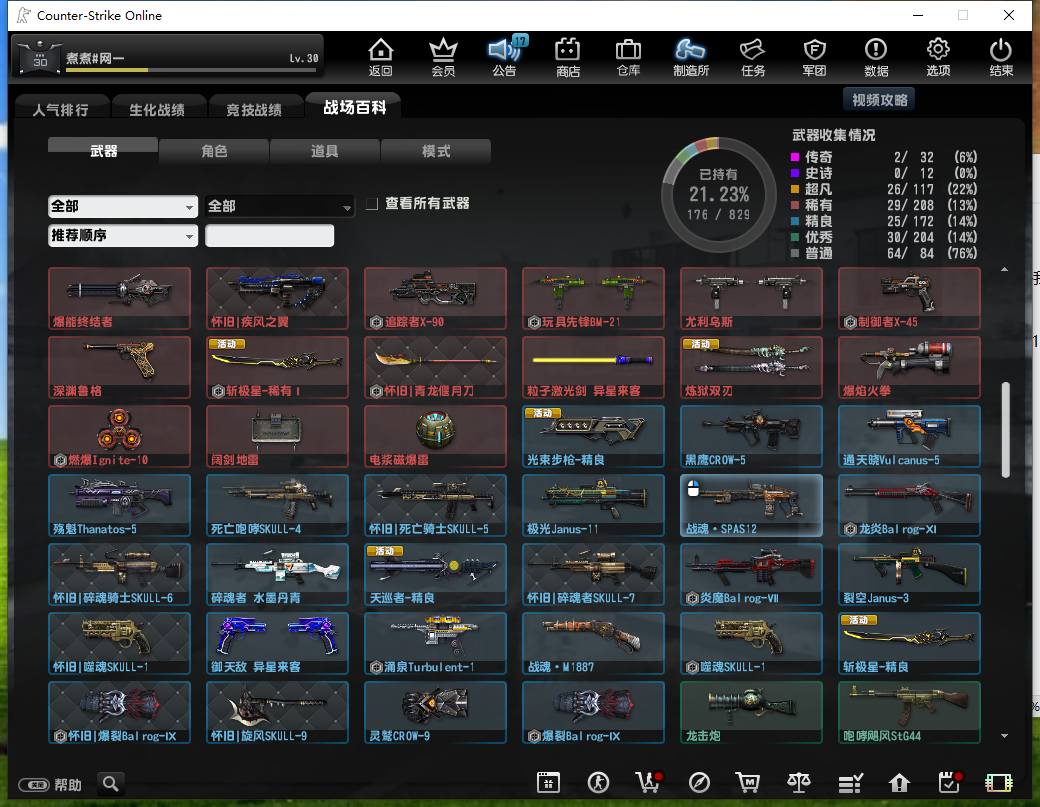Click the 返回 home icon
Image resolution: width=1040 pixels, height=807 pixels.
point(381,57)
